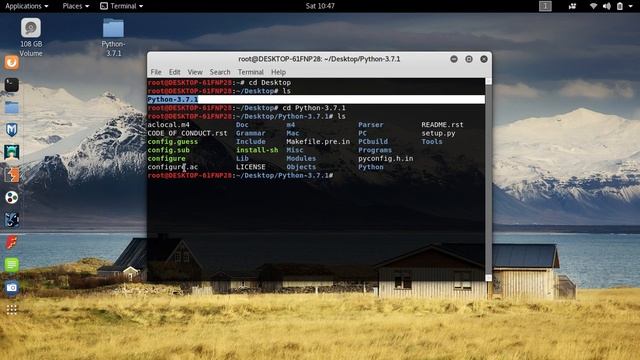Viewport: 640px width, 360px height.
Task: Click pyconfig.h.in in the listing
Action: click(385, 158)
